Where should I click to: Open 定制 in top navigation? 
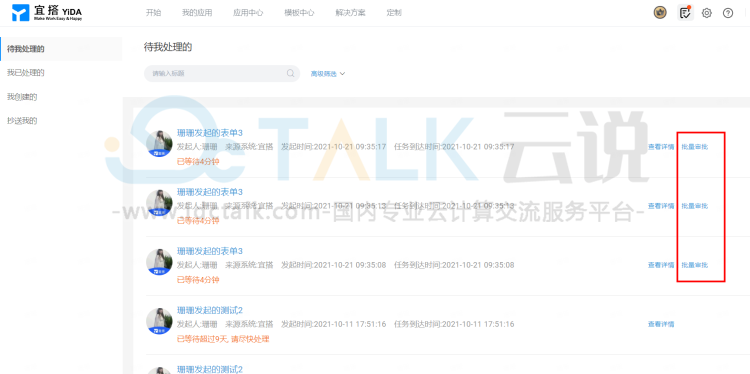point(394,13)
